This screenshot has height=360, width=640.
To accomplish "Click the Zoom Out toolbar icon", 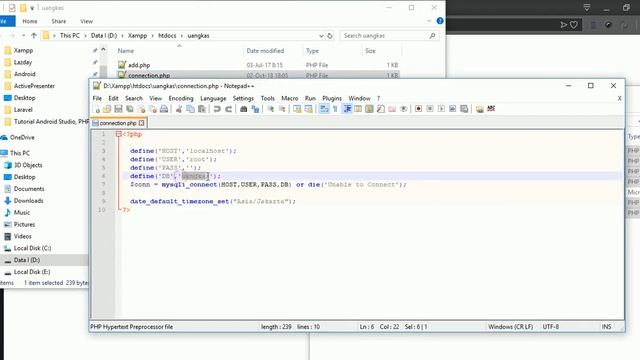I will 282,109.
